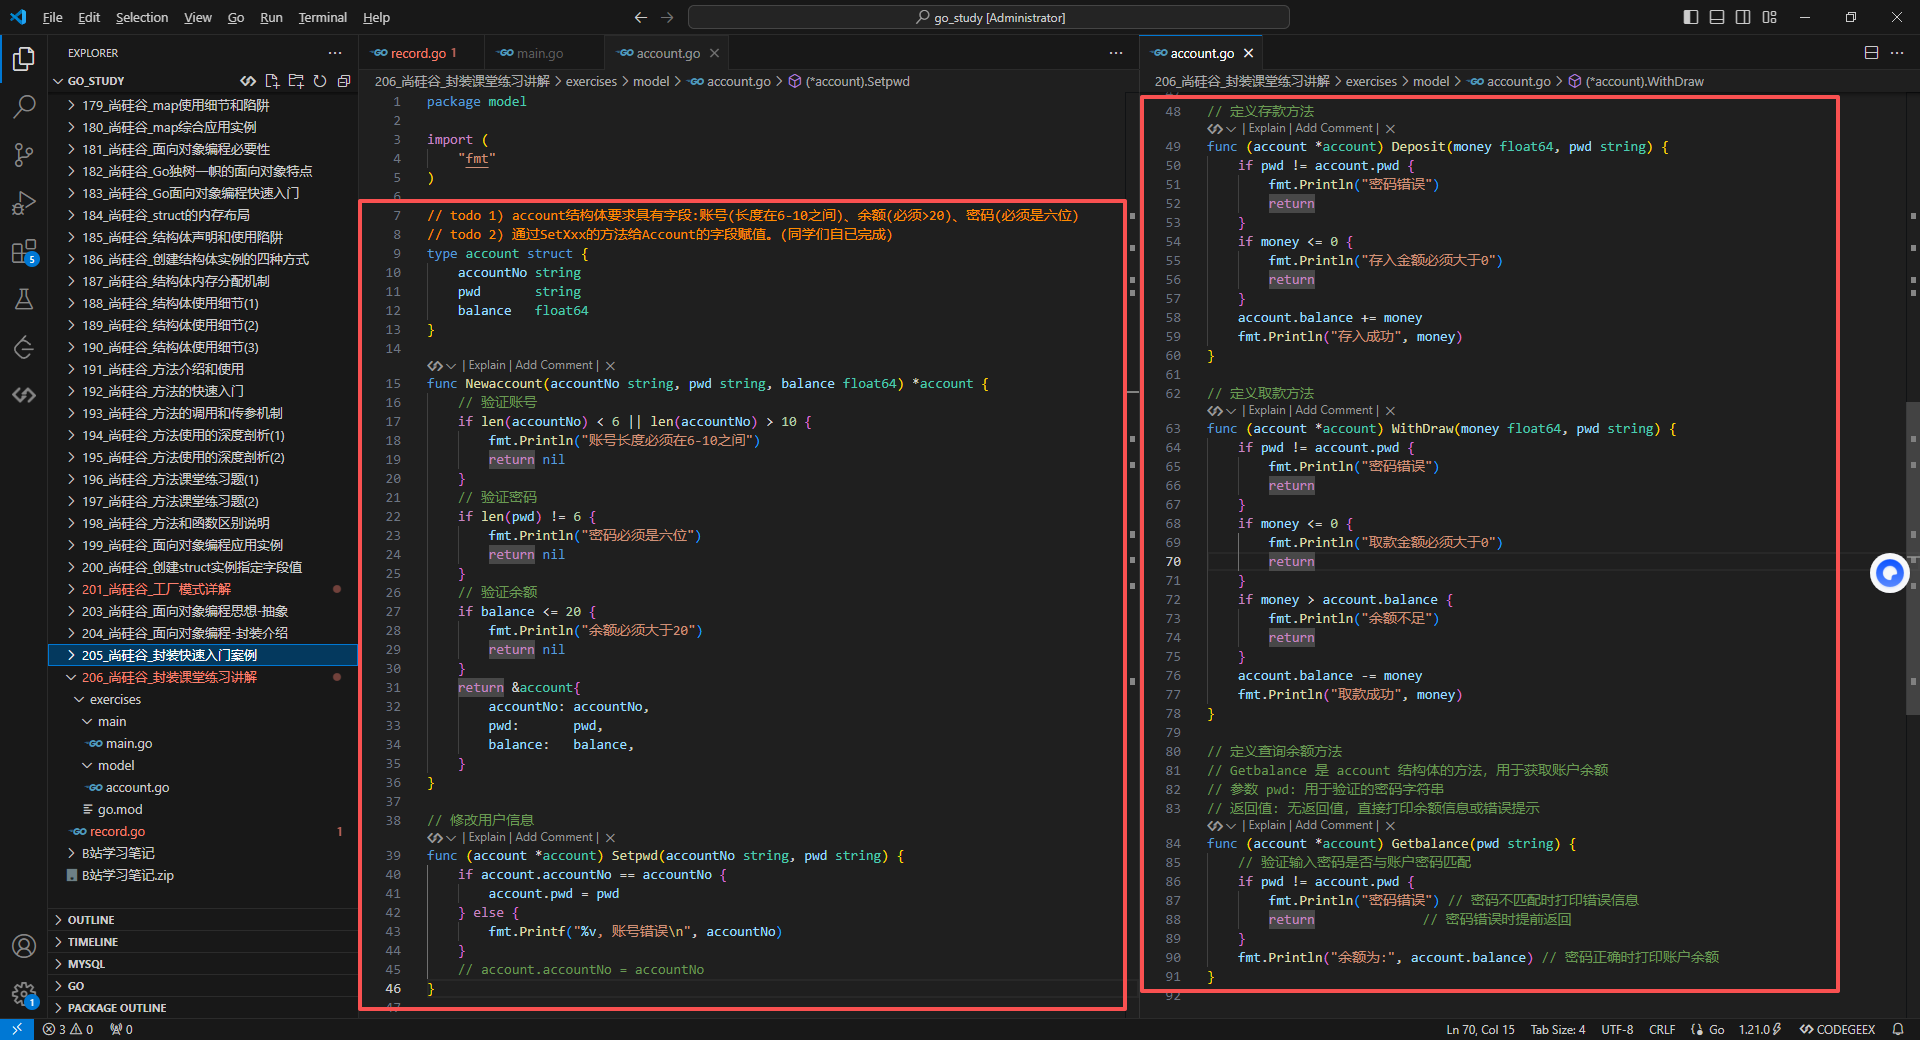
Task: Expand the OUTLINE section
Action: point(203,920)
